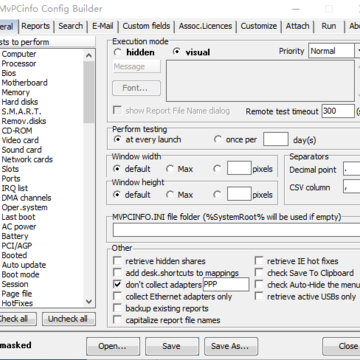The width and height of the screenshot is (360, 360).
Task: Select custom pixels Window height radio
Action: tap(217, 195)
